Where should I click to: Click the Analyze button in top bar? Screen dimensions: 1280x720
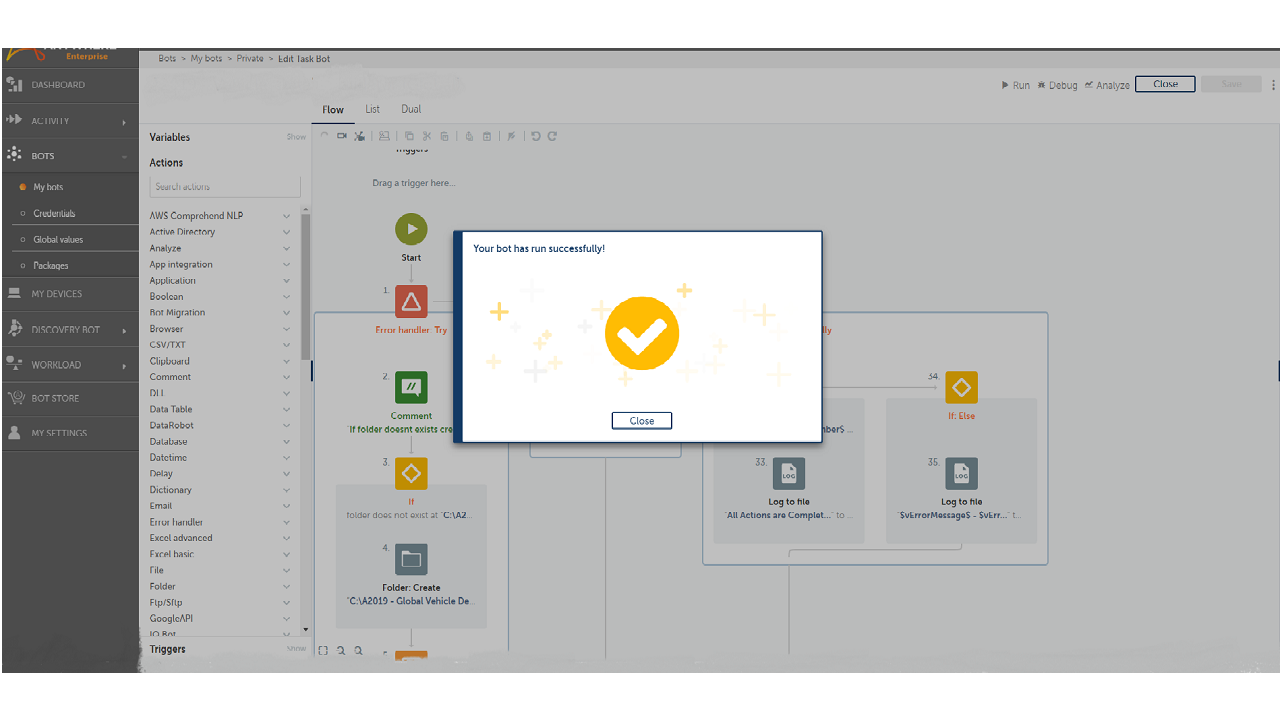(1107, 85)
